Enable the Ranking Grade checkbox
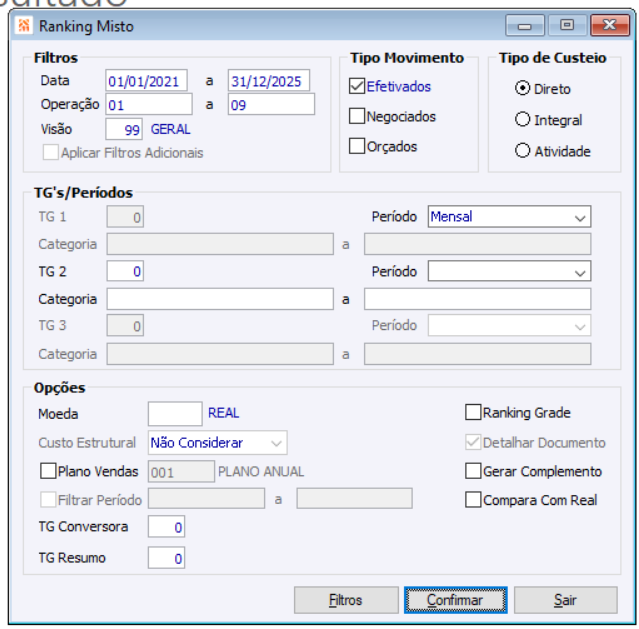This screenshot has height=629, width=639. click(473, 412)
